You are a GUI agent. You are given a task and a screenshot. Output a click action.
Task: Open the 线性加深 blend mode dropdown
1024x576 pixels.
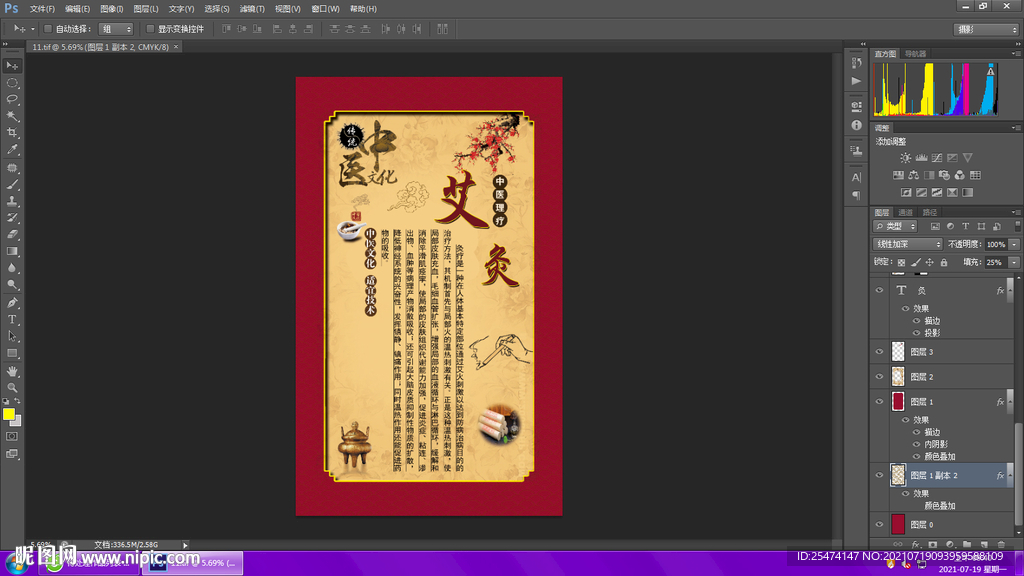[908, 244]
